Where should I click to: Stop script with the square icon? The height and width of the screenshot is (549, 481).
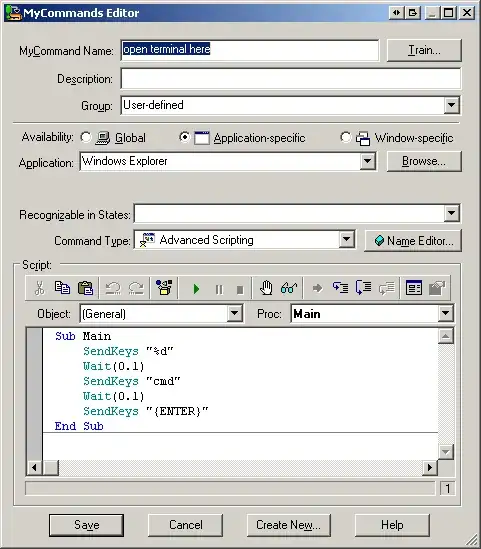[240, 290]
